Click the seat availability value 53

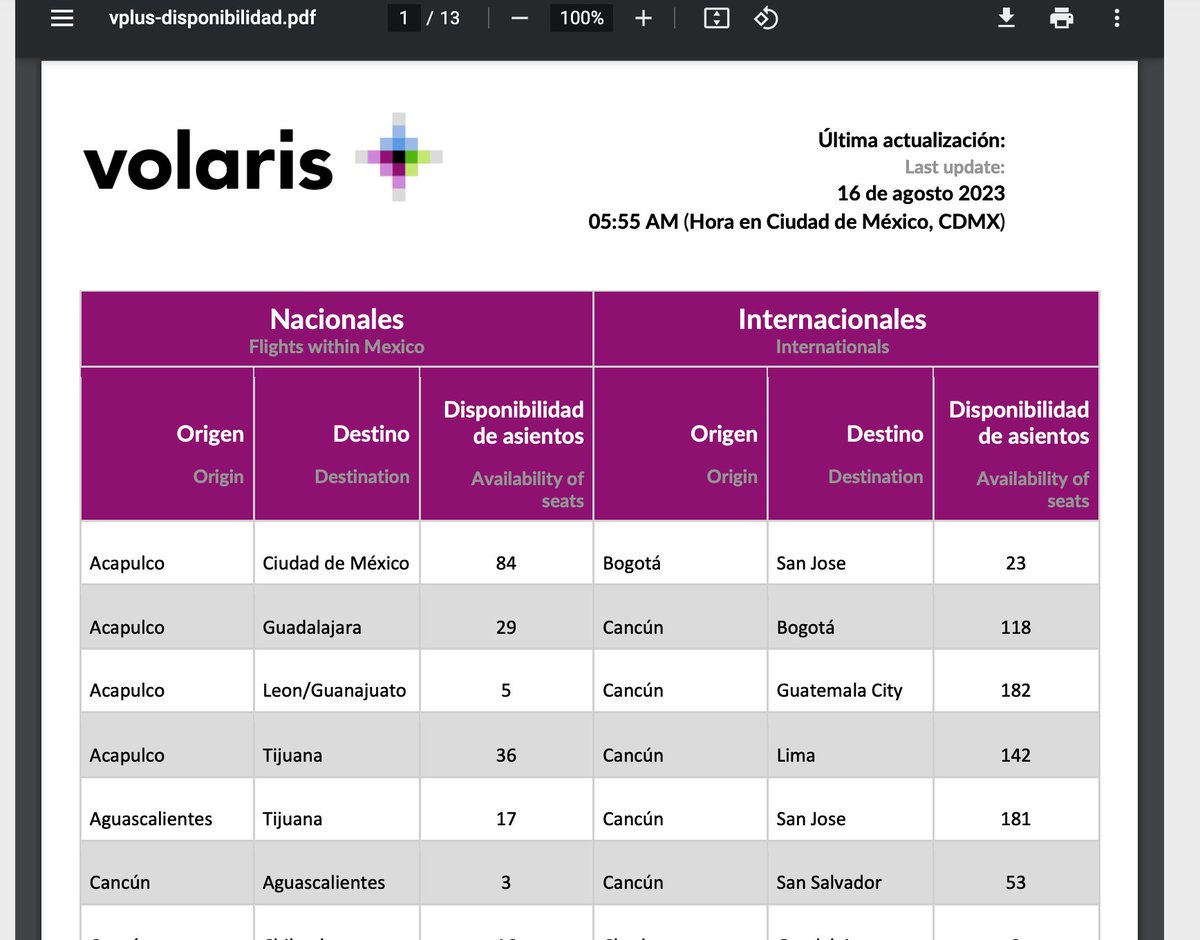click(1016, 882)
